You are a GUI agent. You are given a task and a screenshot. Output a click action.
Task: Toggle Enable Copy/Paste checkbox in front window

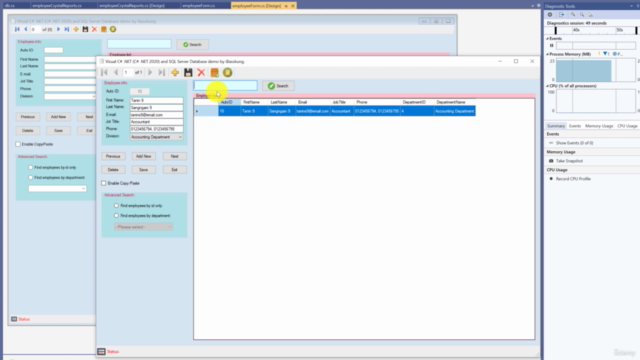(x=104, y=183)
